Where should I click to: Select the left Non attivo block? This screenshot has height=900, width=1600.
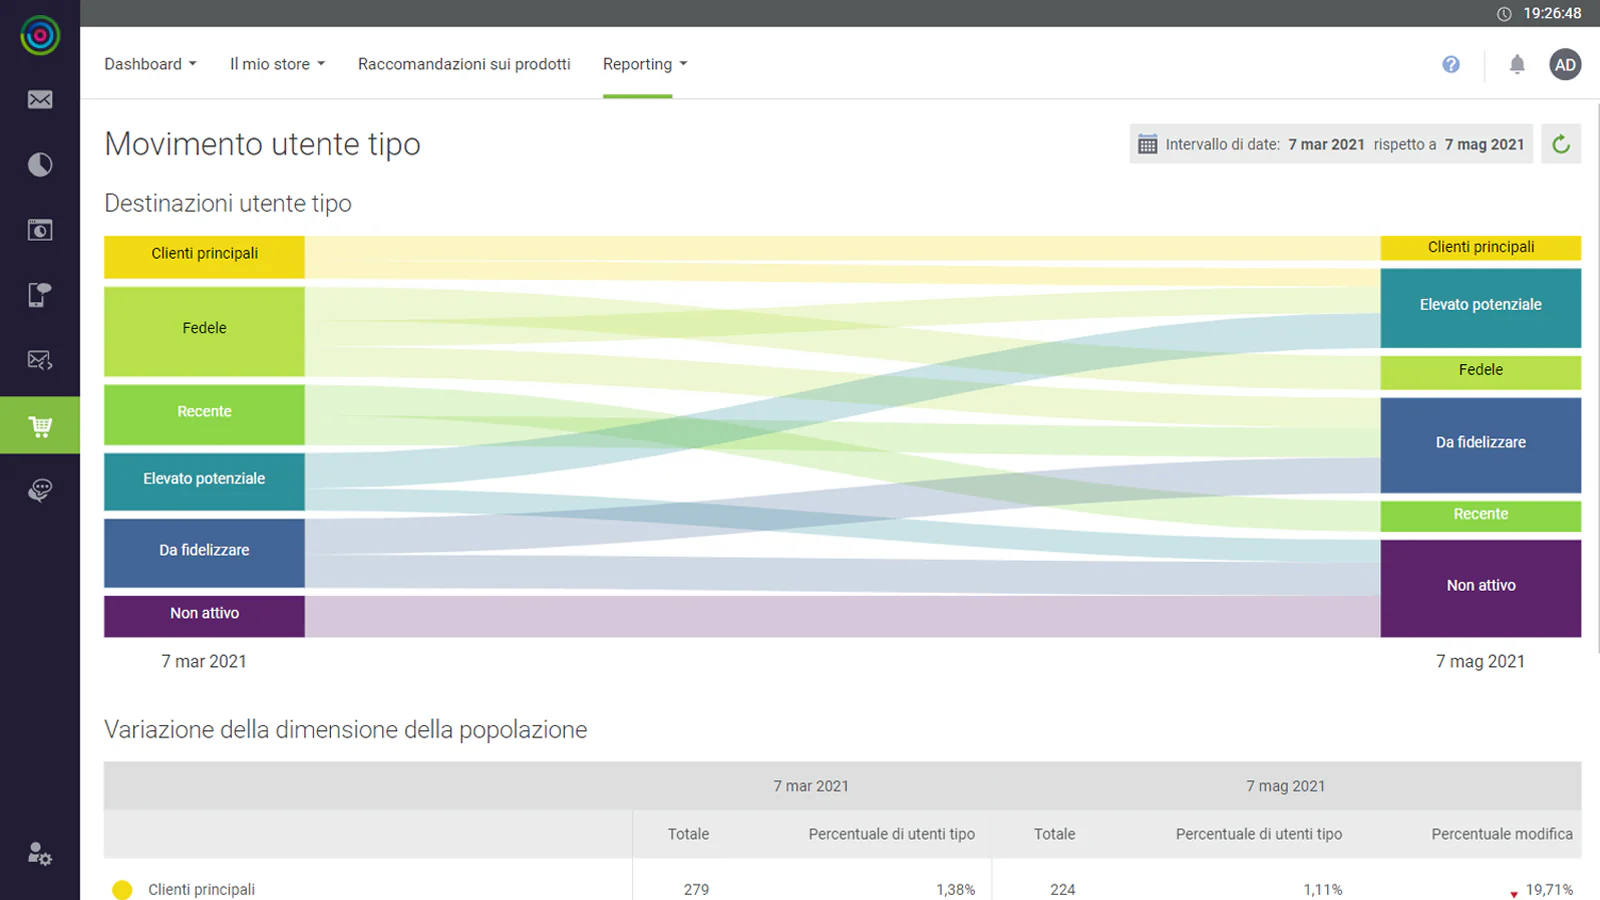click(x=204, y=616)
